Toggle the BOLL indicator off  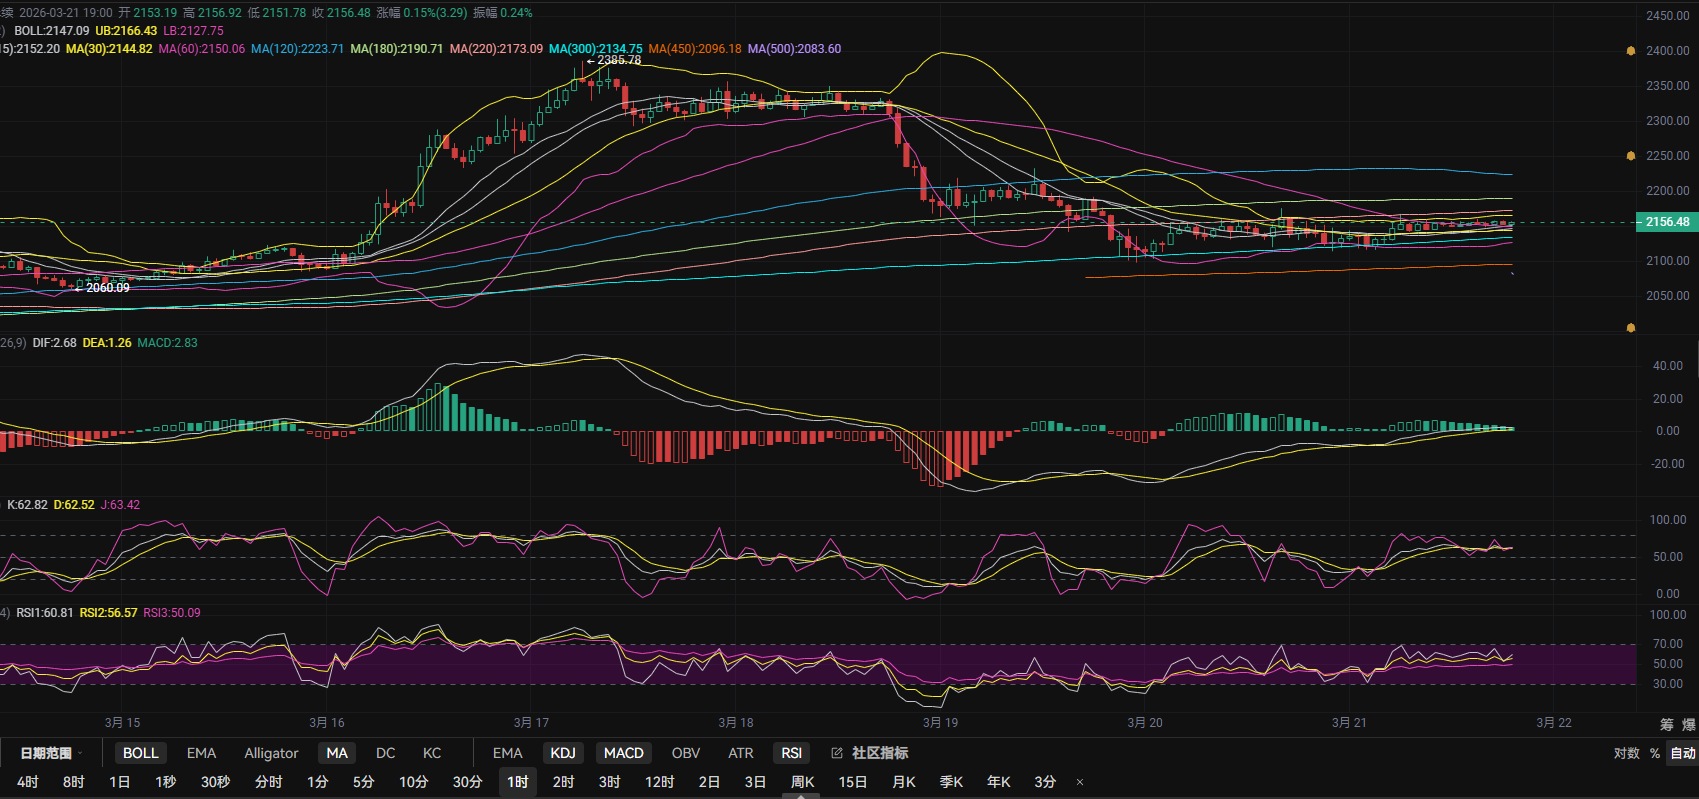pos(140,753)
